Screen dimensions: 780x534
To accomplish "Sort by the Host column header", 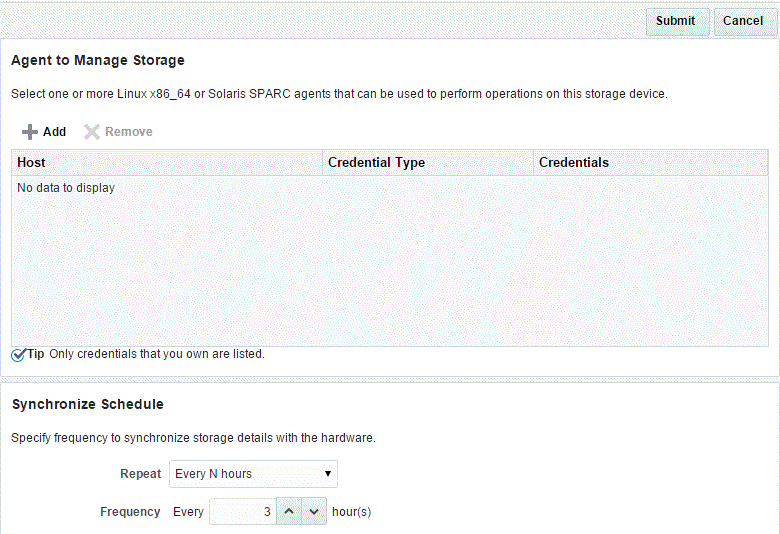I will coord(32,163).
